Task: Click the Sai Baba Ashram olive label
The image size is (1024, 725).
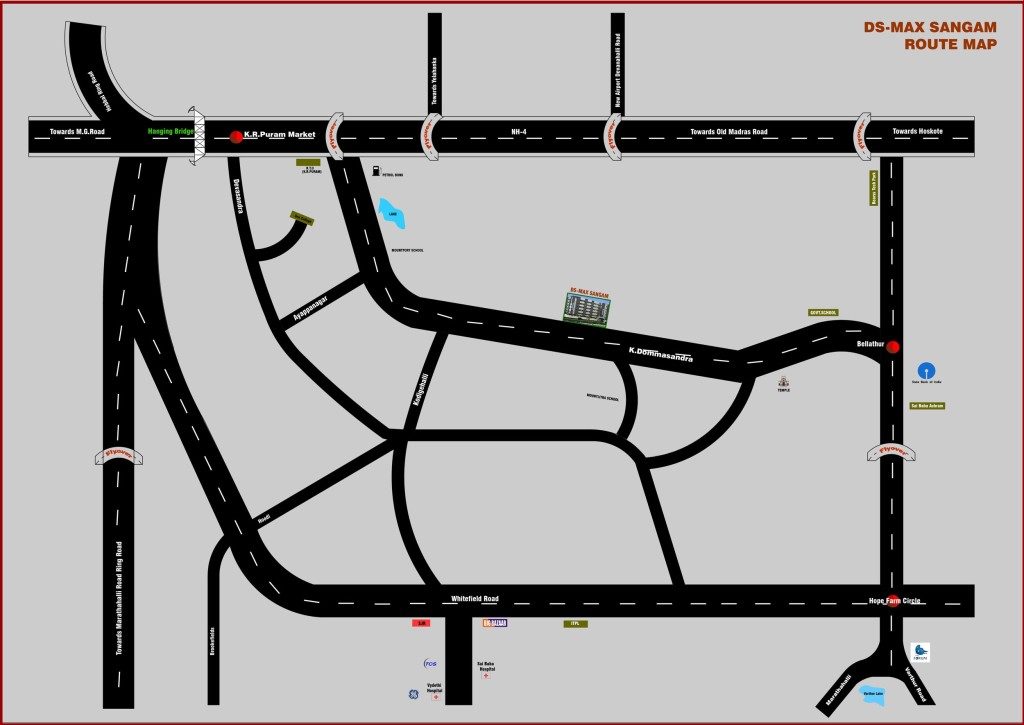Action: [x=927, y=406]
